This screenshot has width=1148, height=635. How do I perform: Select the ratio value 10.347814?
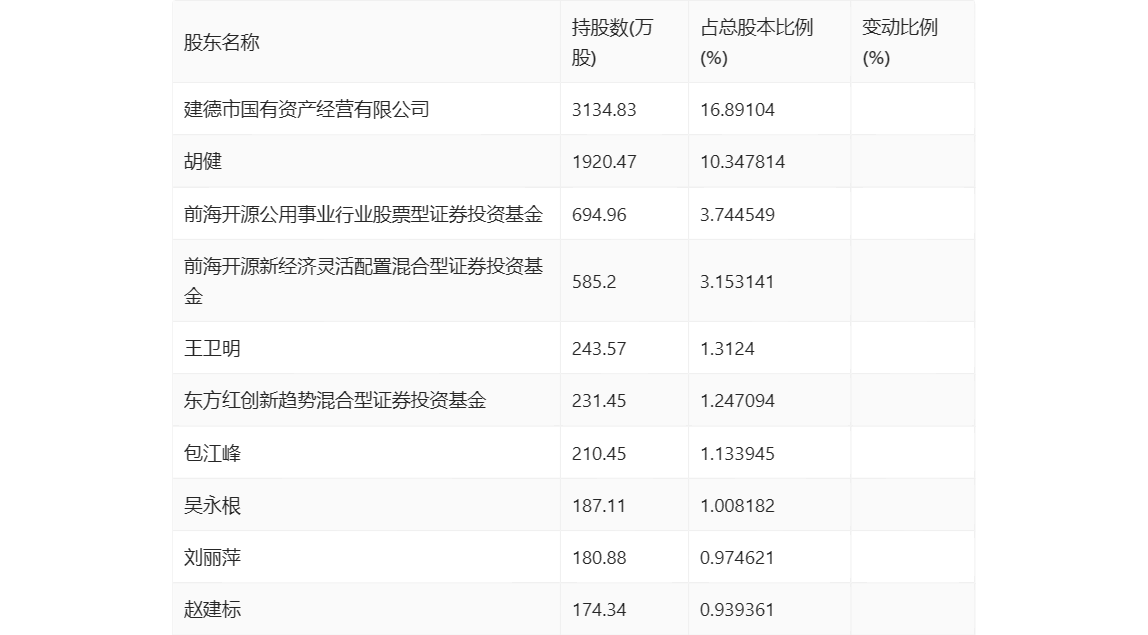742,162
